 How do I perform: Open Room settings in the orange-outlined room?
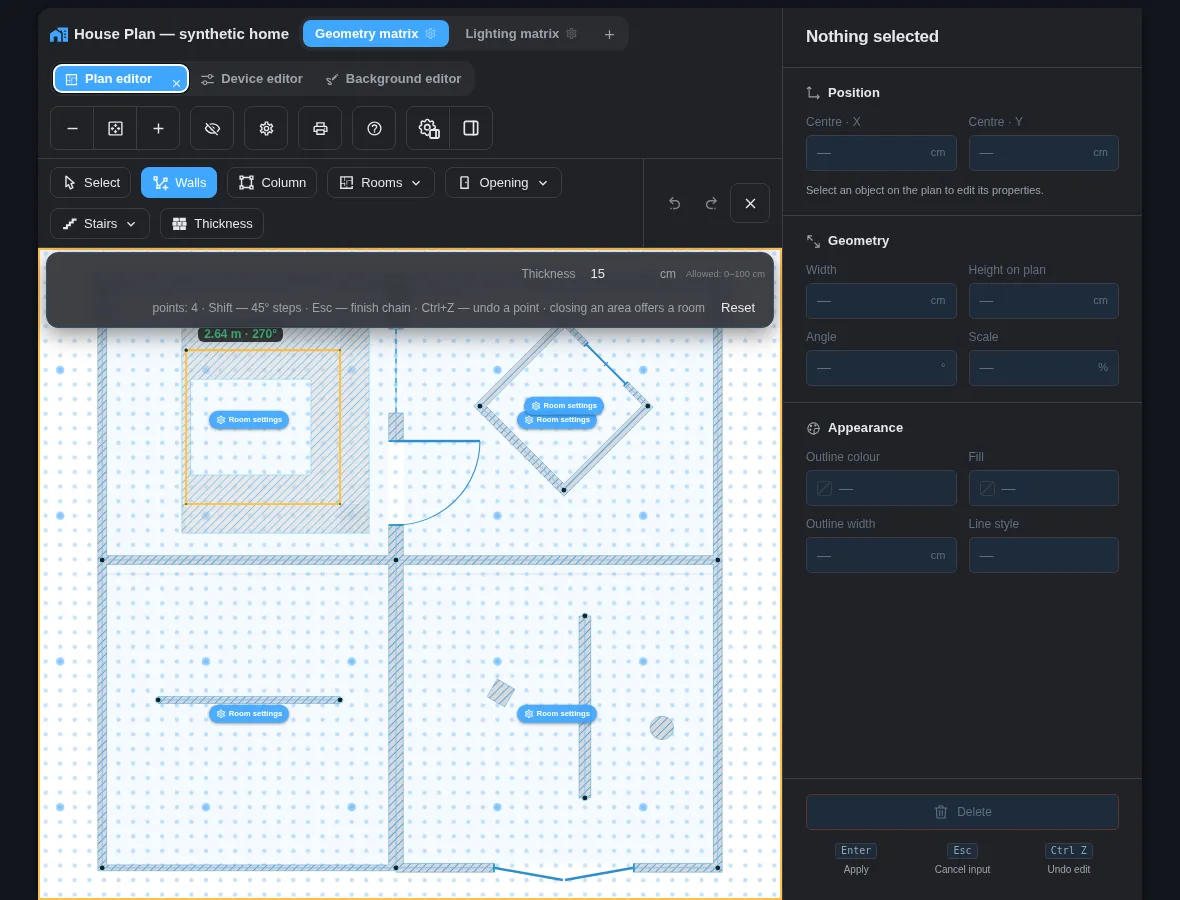(x=249, y=420)
